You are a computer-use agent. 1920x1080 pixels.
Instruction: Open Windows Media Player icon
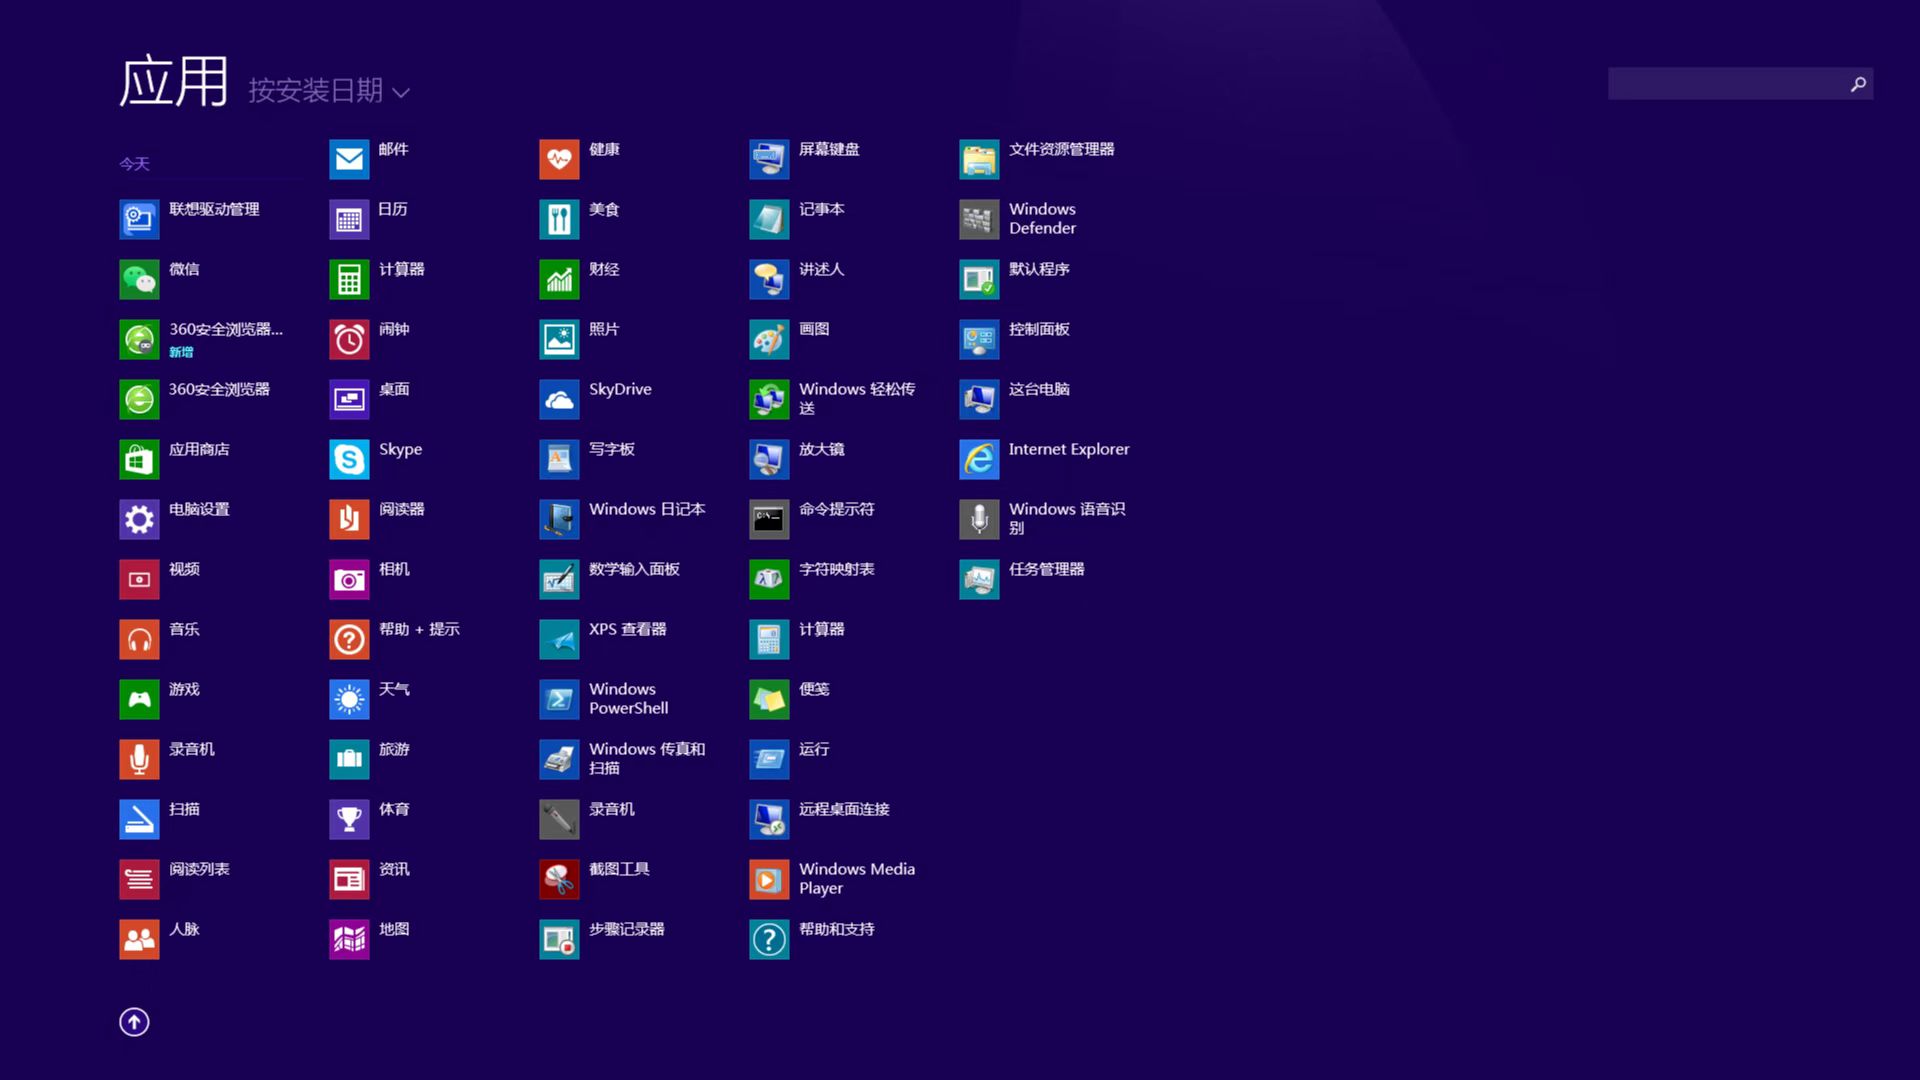click(769, 879)
